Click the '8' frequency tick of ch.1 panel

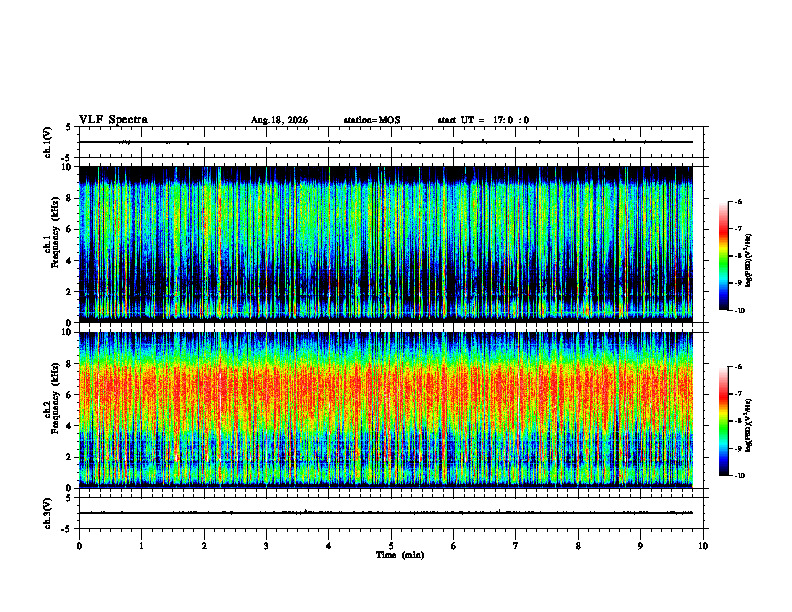coord(69,198)
